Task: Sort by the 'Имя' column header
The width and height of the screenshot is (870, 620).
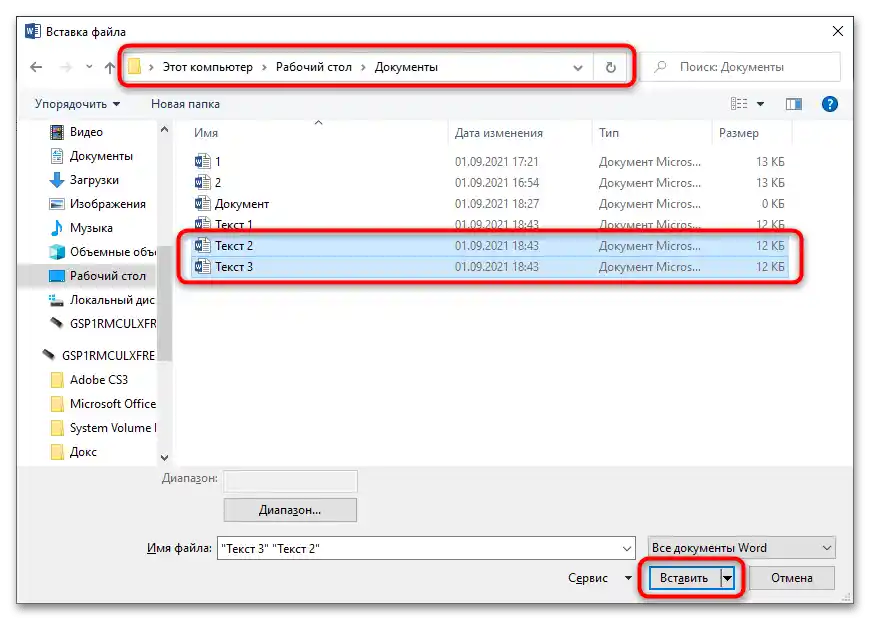Action: pyautogui.click(x=206, y=133)
